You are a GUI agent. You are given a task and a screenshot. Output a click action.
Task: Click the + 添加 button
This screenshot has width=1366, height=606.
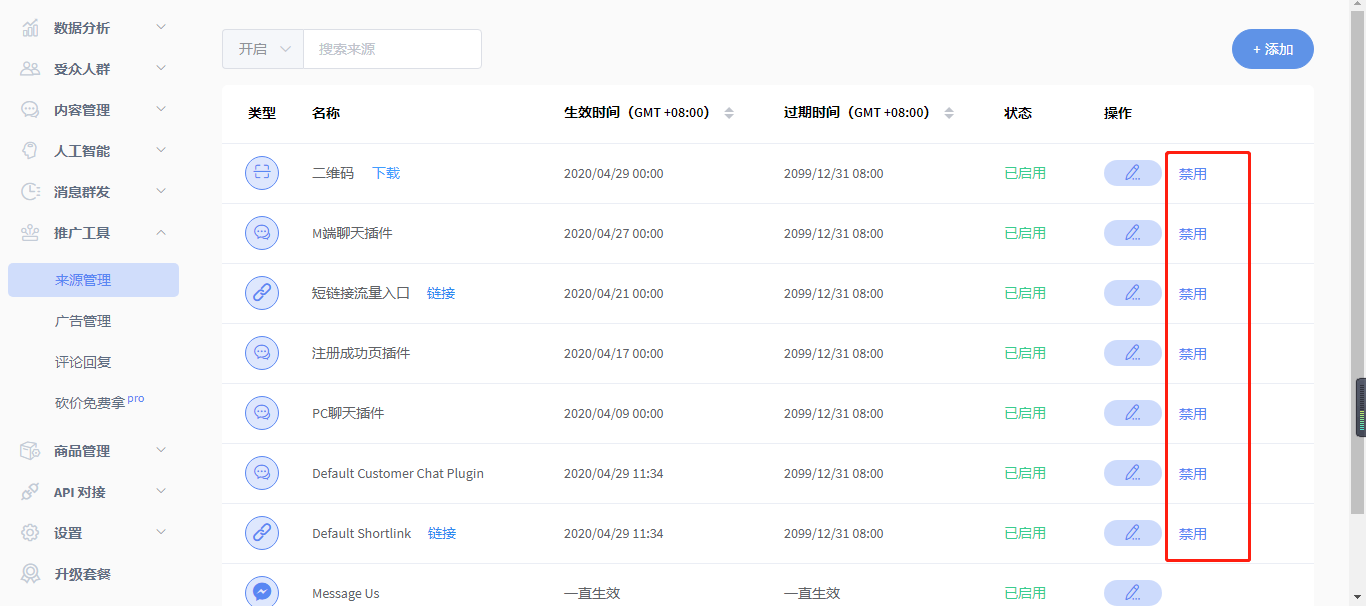(1273, 49)
